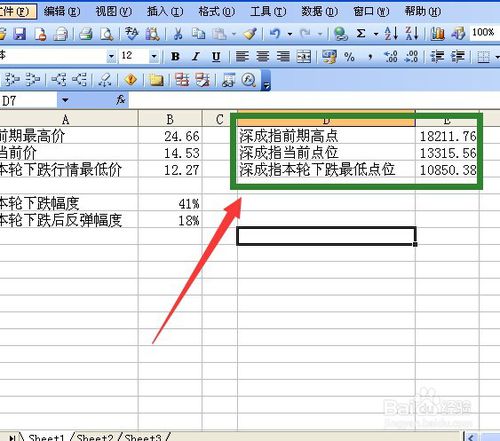Viewport: 500px width, 441px height.
Task: Sort ascending with the A-Z icon
Action: (391, 34)
